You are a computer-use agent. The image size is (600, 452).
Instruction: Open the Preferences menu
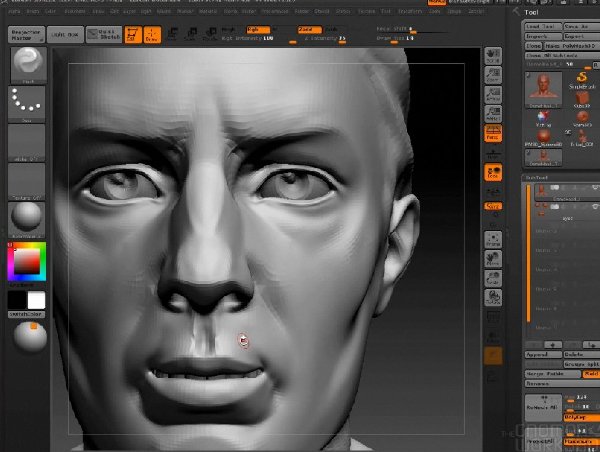[x=275, y=11]
